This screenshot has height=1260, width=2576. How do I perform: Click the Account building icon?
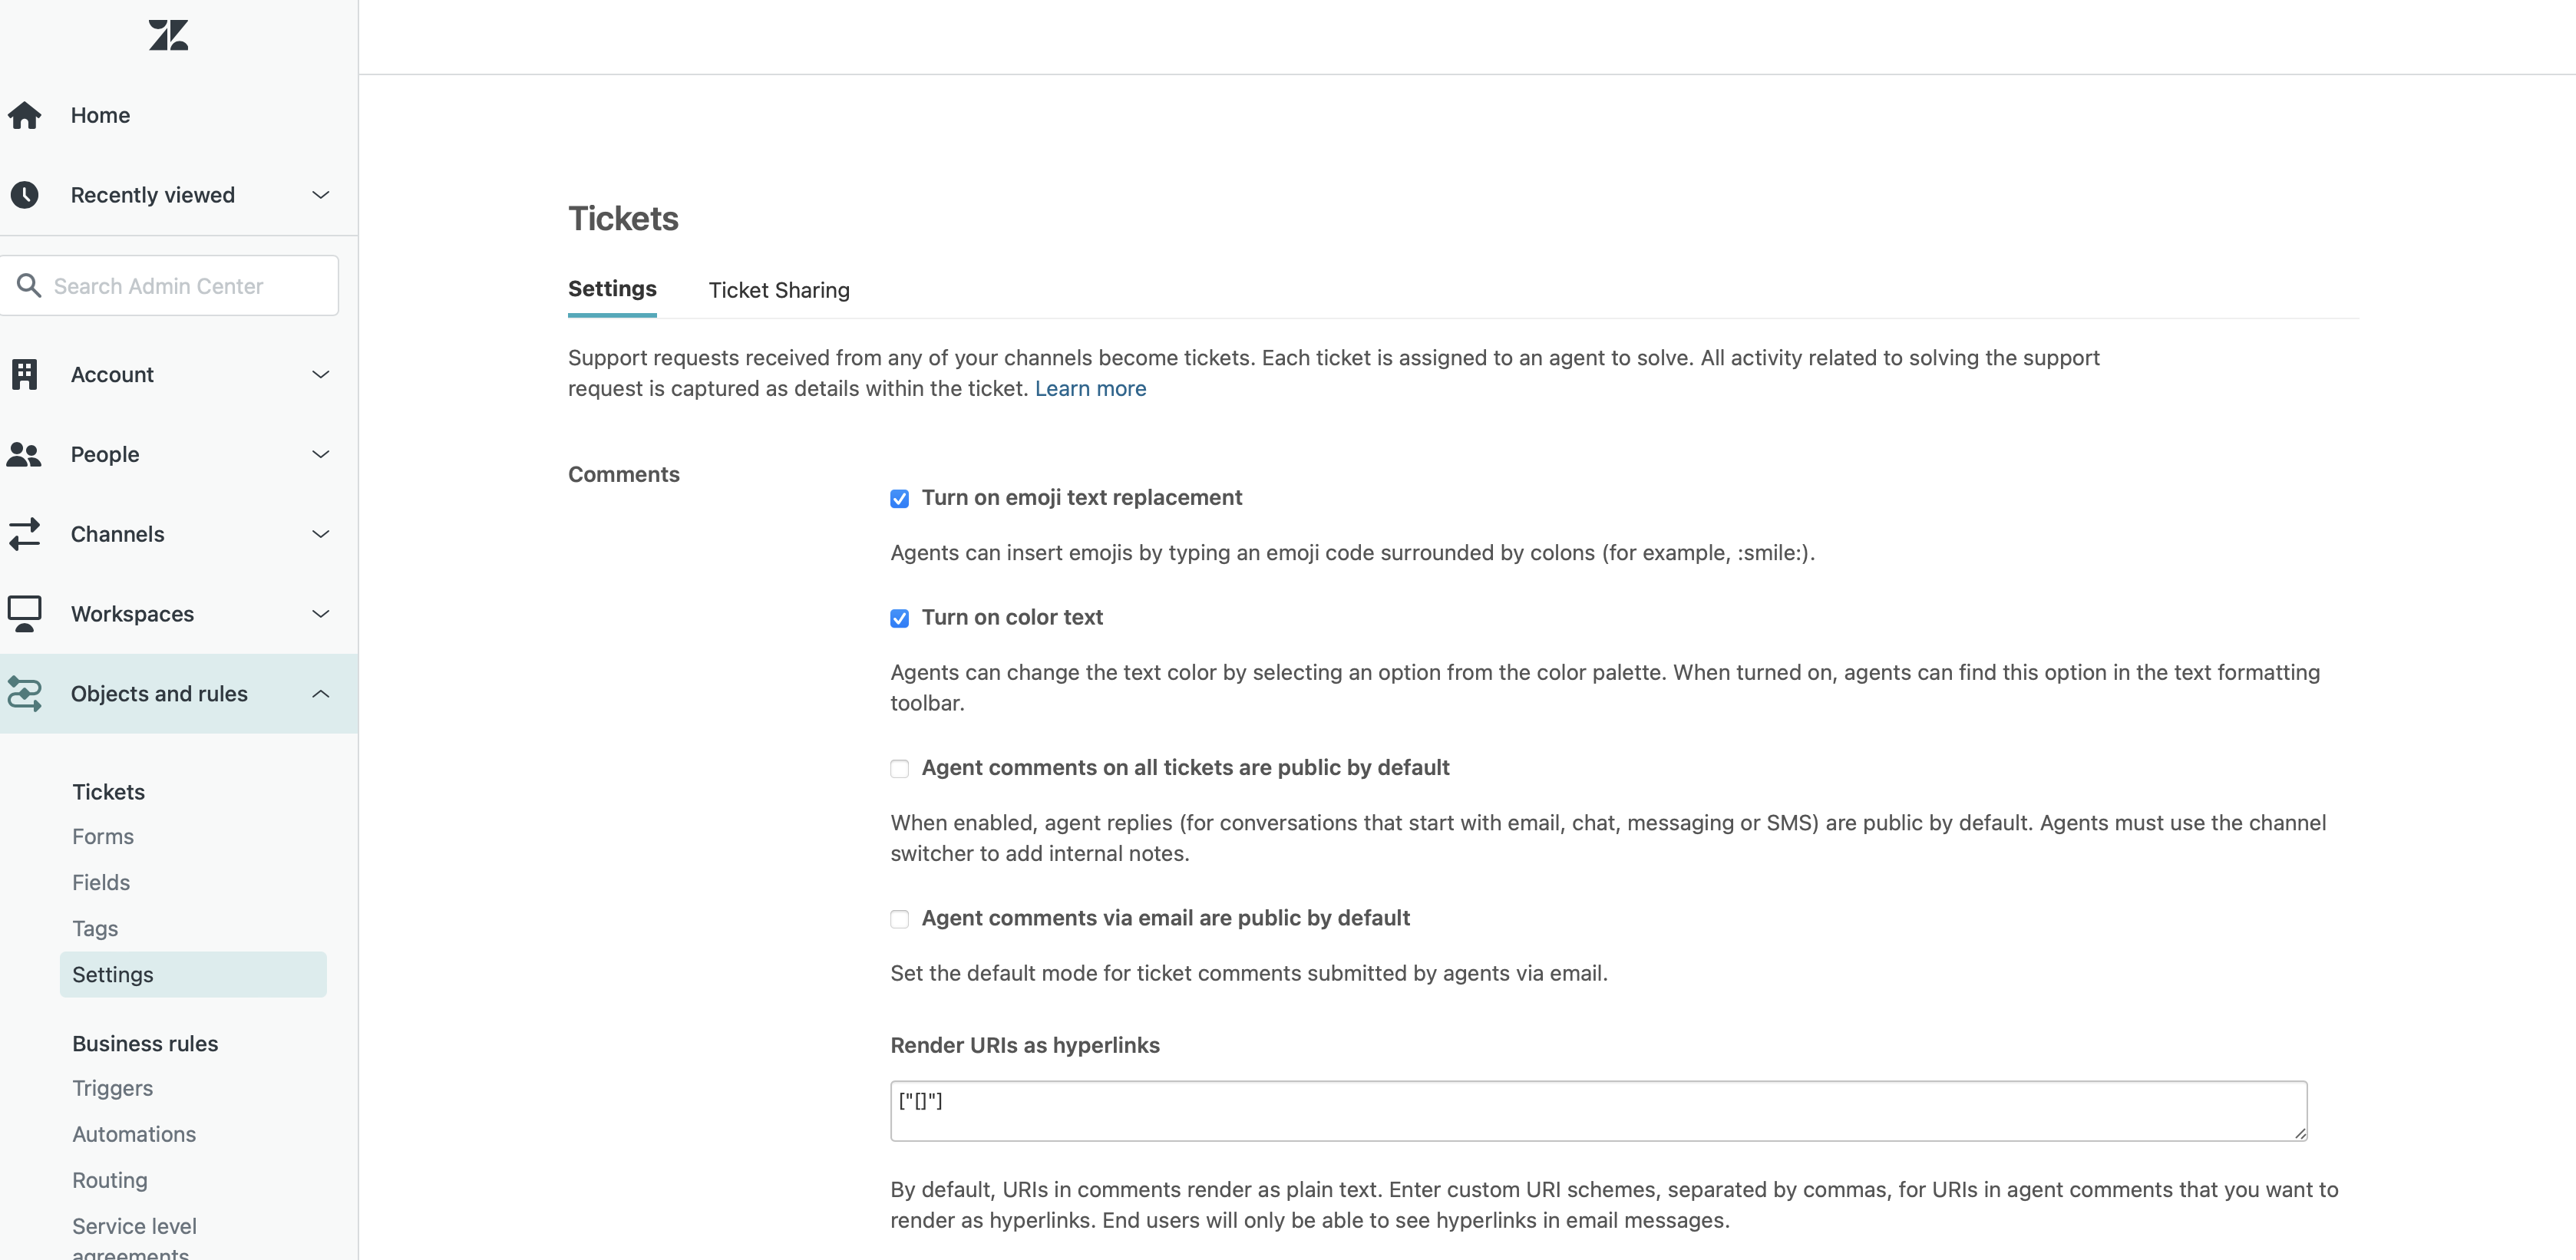coord(25,375)
